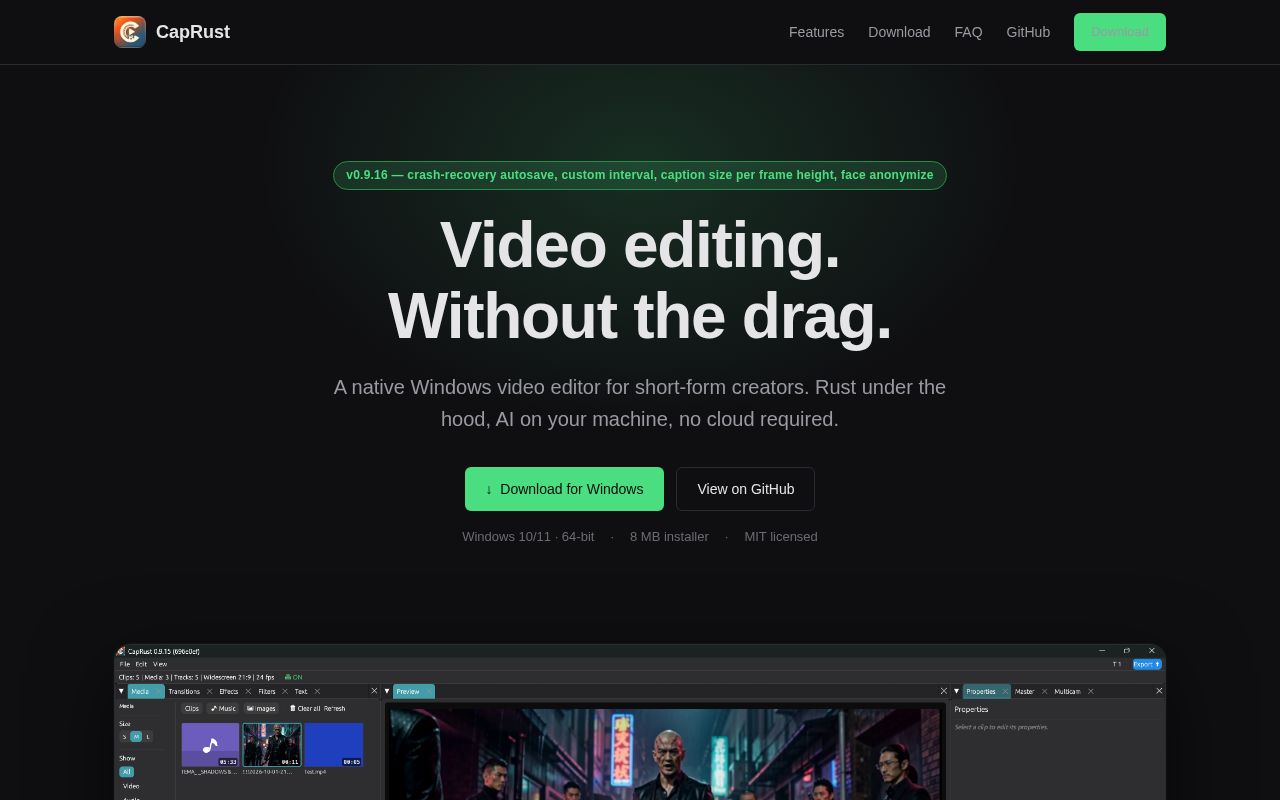
Task: Choose size M toggle in Media panel
Action: click(136, 737)
